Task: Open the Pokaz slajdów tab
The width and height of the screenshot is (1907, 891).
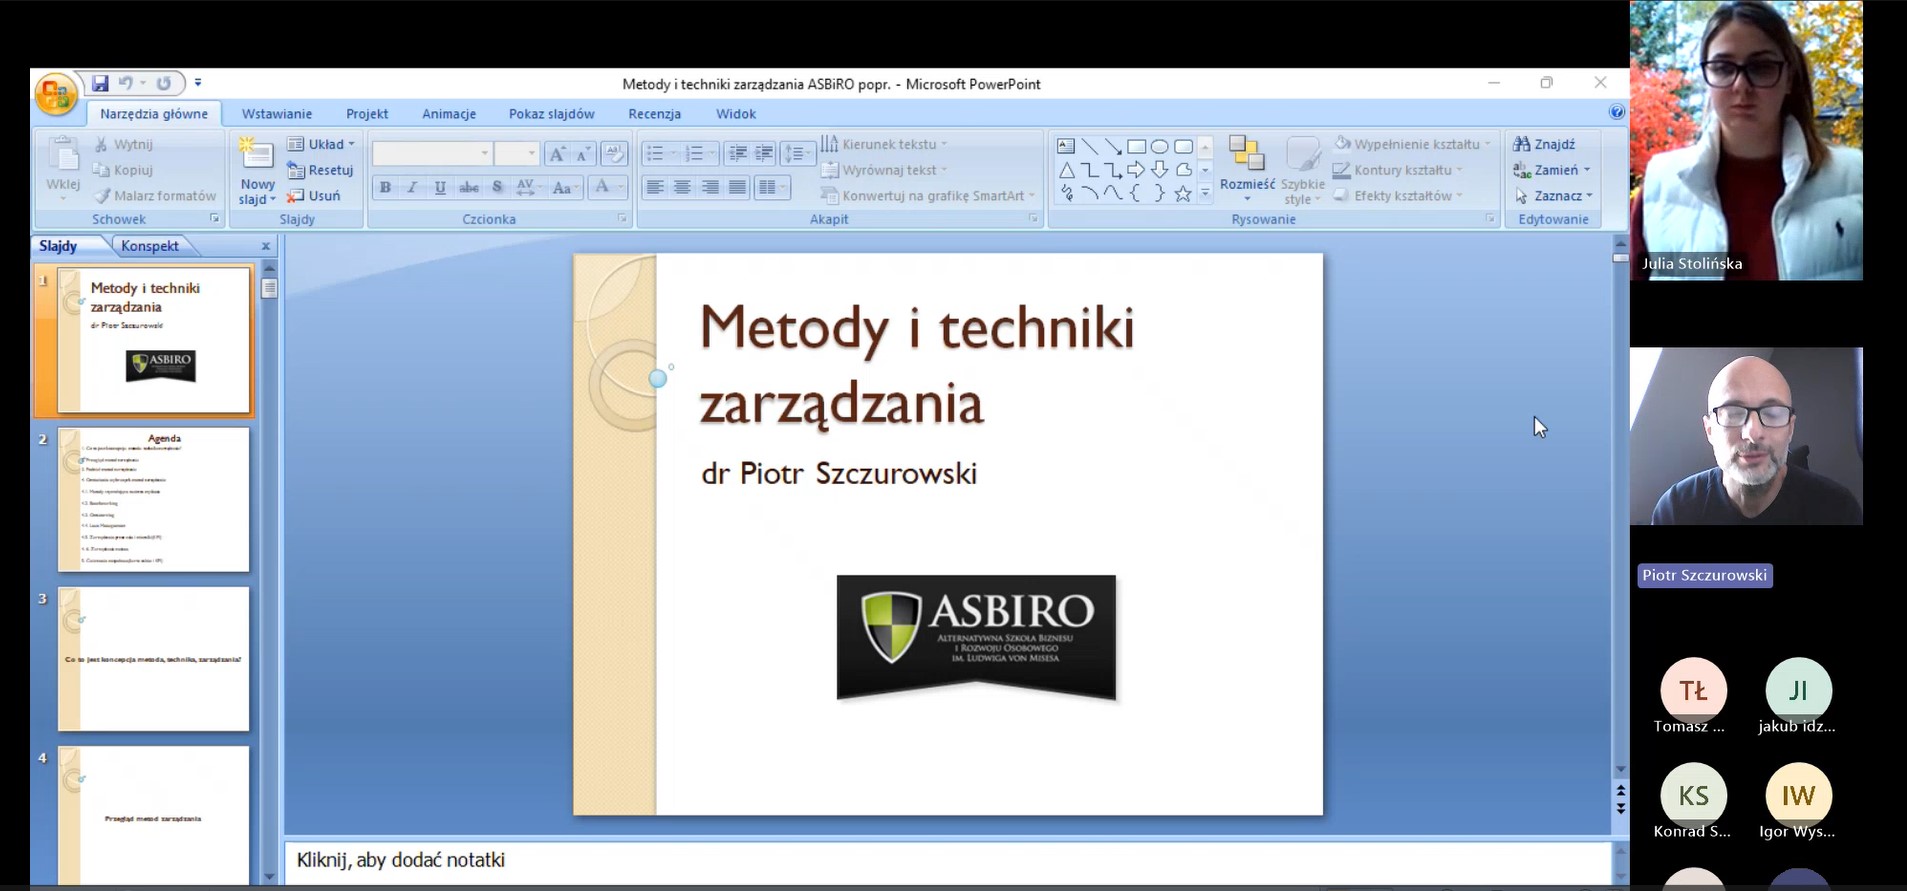Action: click(551, 114)
